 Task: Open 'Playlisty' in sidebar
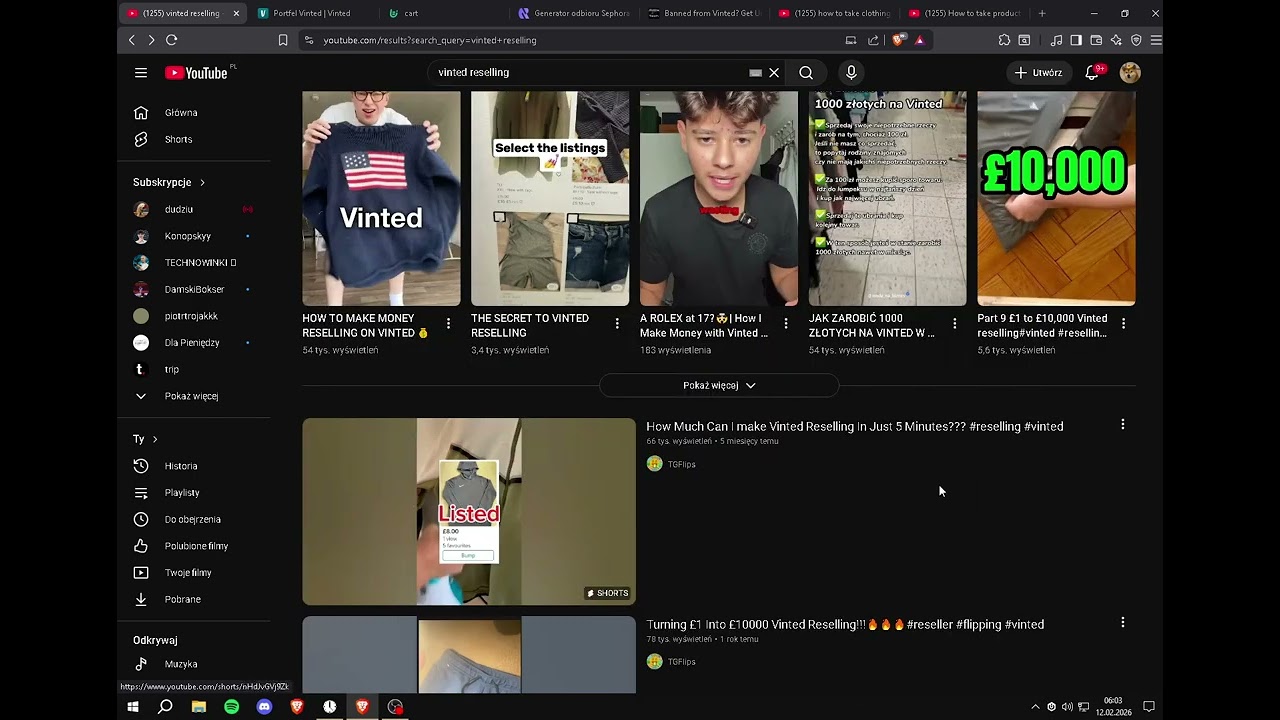182,493
